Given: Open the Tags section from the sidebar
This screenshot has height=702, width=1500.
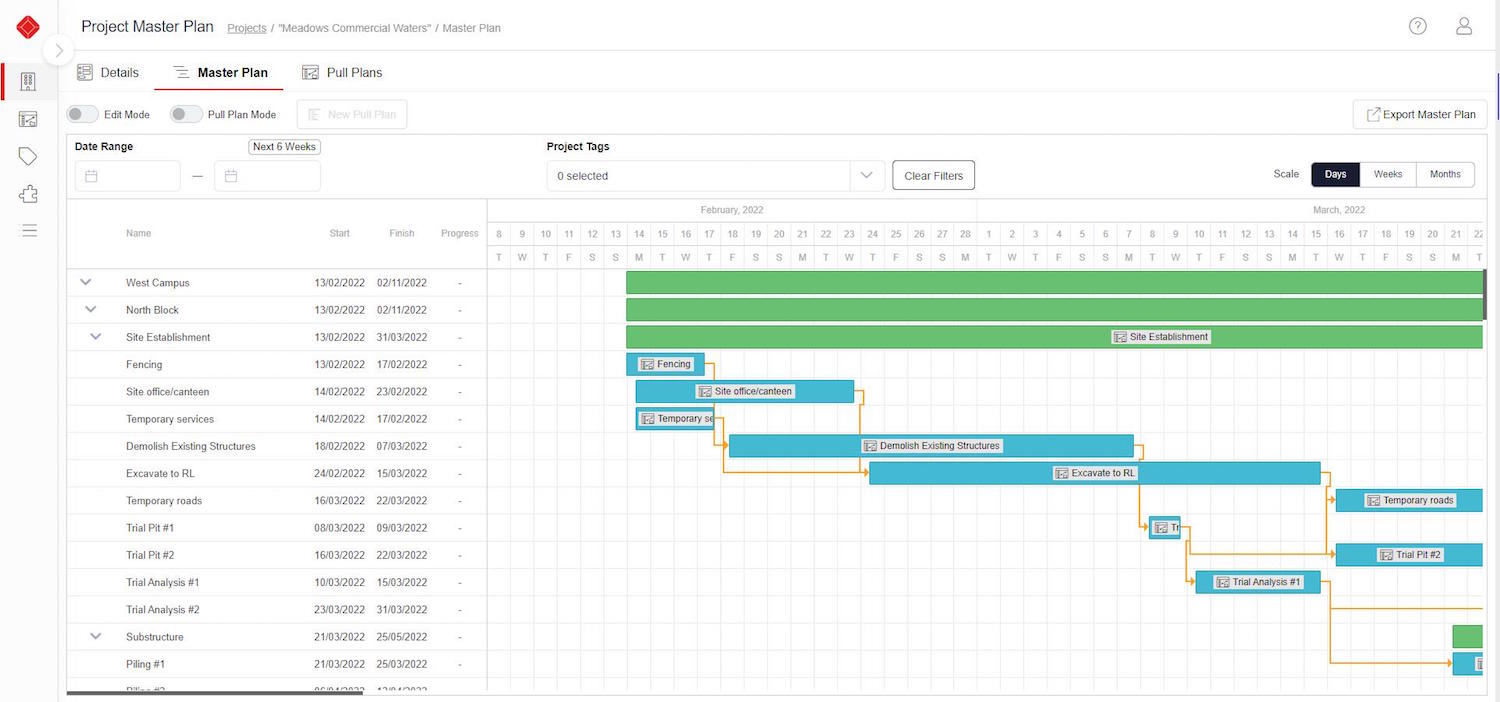Looking at the screenshot, I should [28, 156].
